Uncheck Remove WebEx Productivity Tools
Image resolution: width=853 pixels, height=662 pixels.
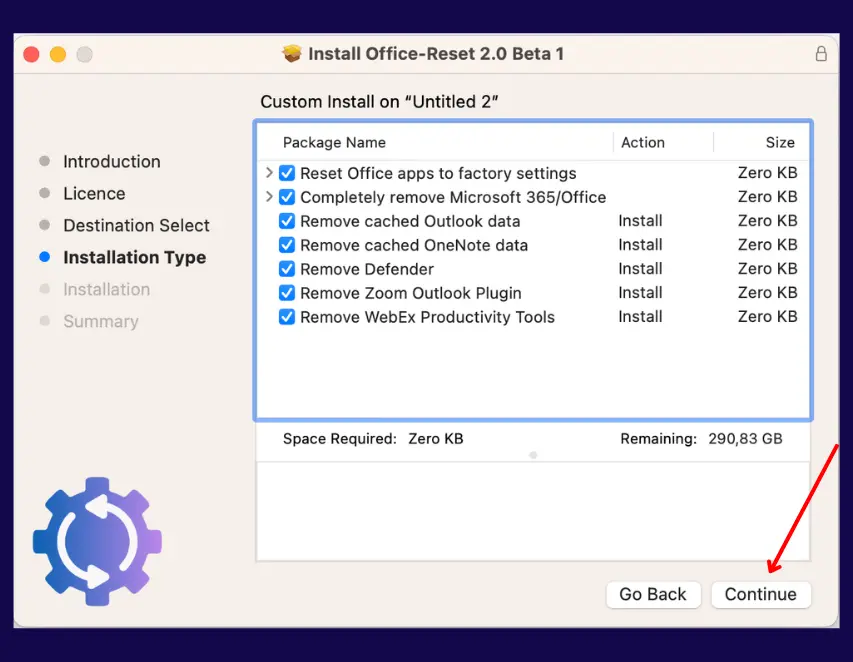coord(287,317)
